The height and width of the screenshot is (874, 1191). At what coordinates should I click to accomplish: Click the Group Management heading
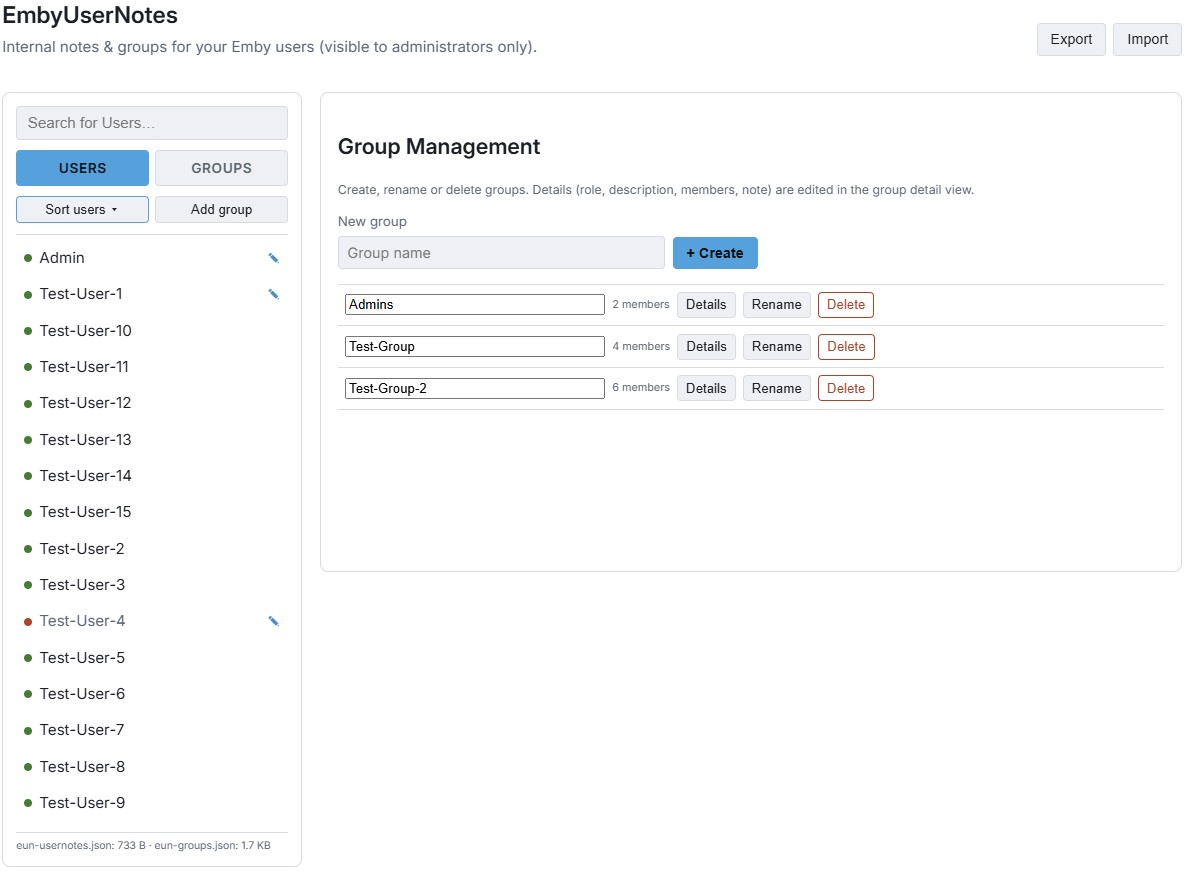pyautogui.click(x=439, y=147)
